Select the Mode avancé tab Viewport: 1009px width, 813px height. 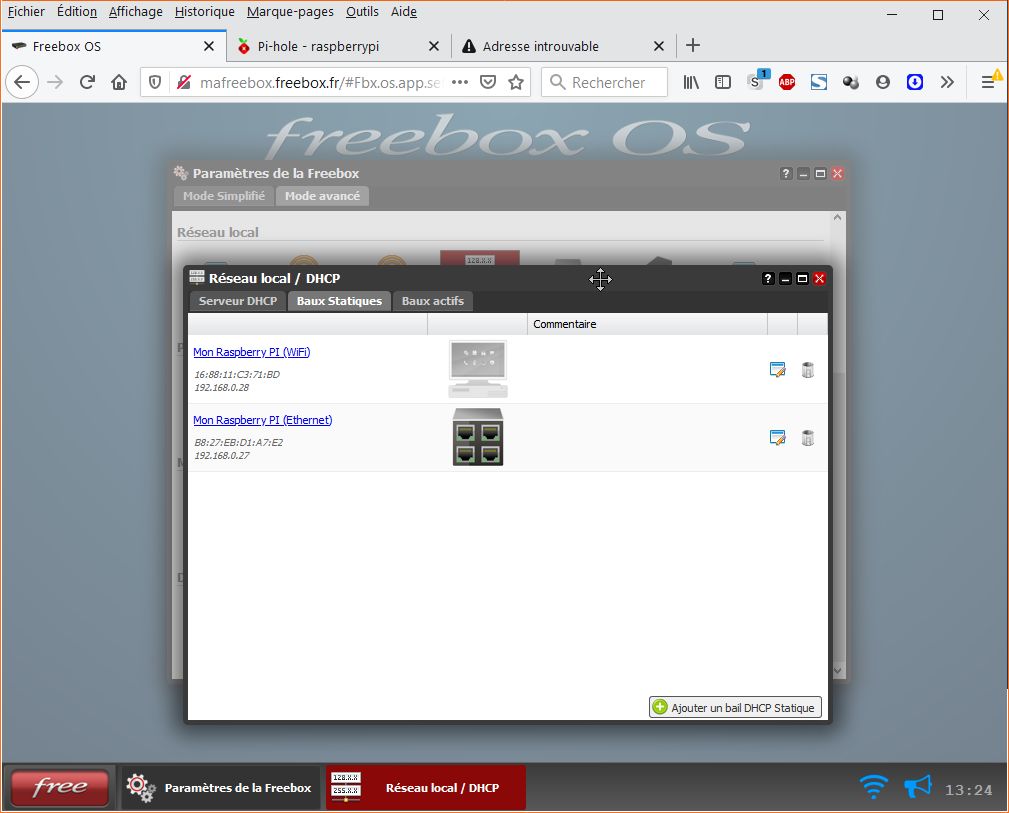click(322, 196)
